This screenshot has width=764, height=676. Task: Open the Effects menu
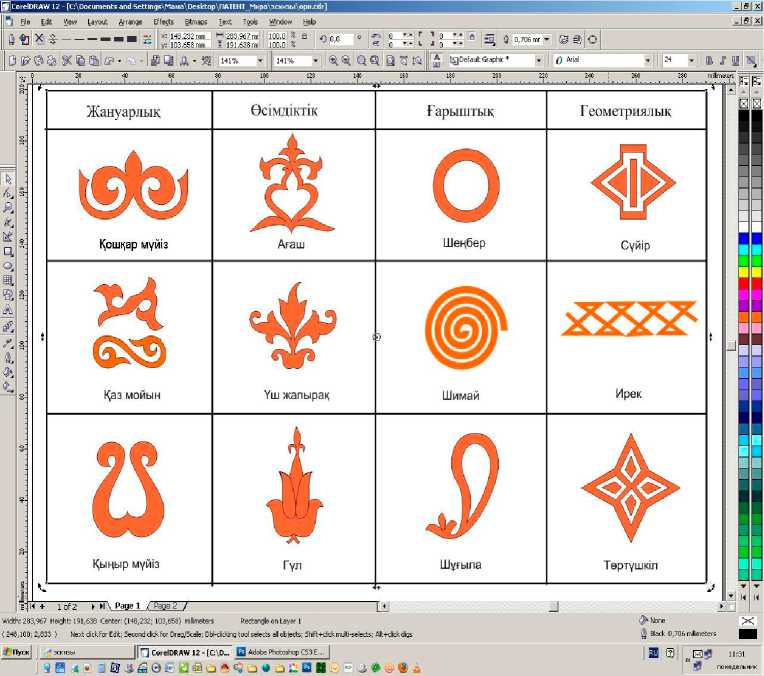(164, 22)
